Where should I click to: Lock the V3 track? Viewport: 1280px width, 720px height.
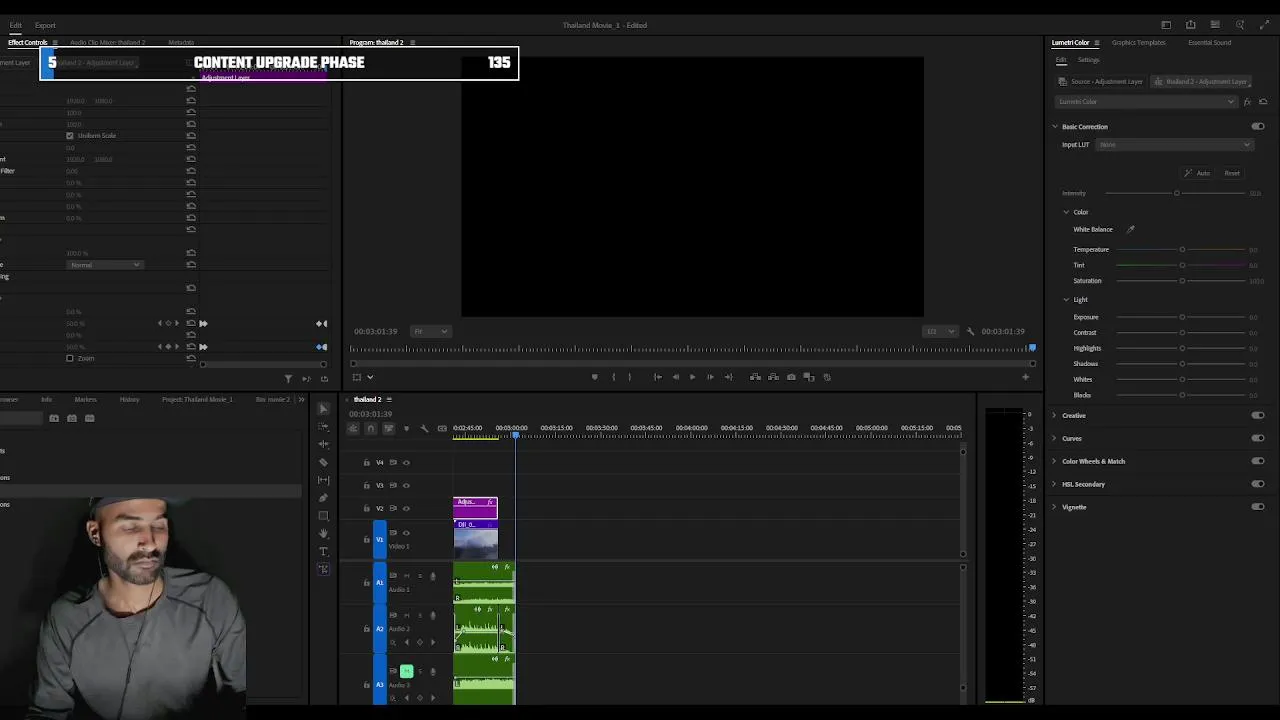[x=366, y=485]
